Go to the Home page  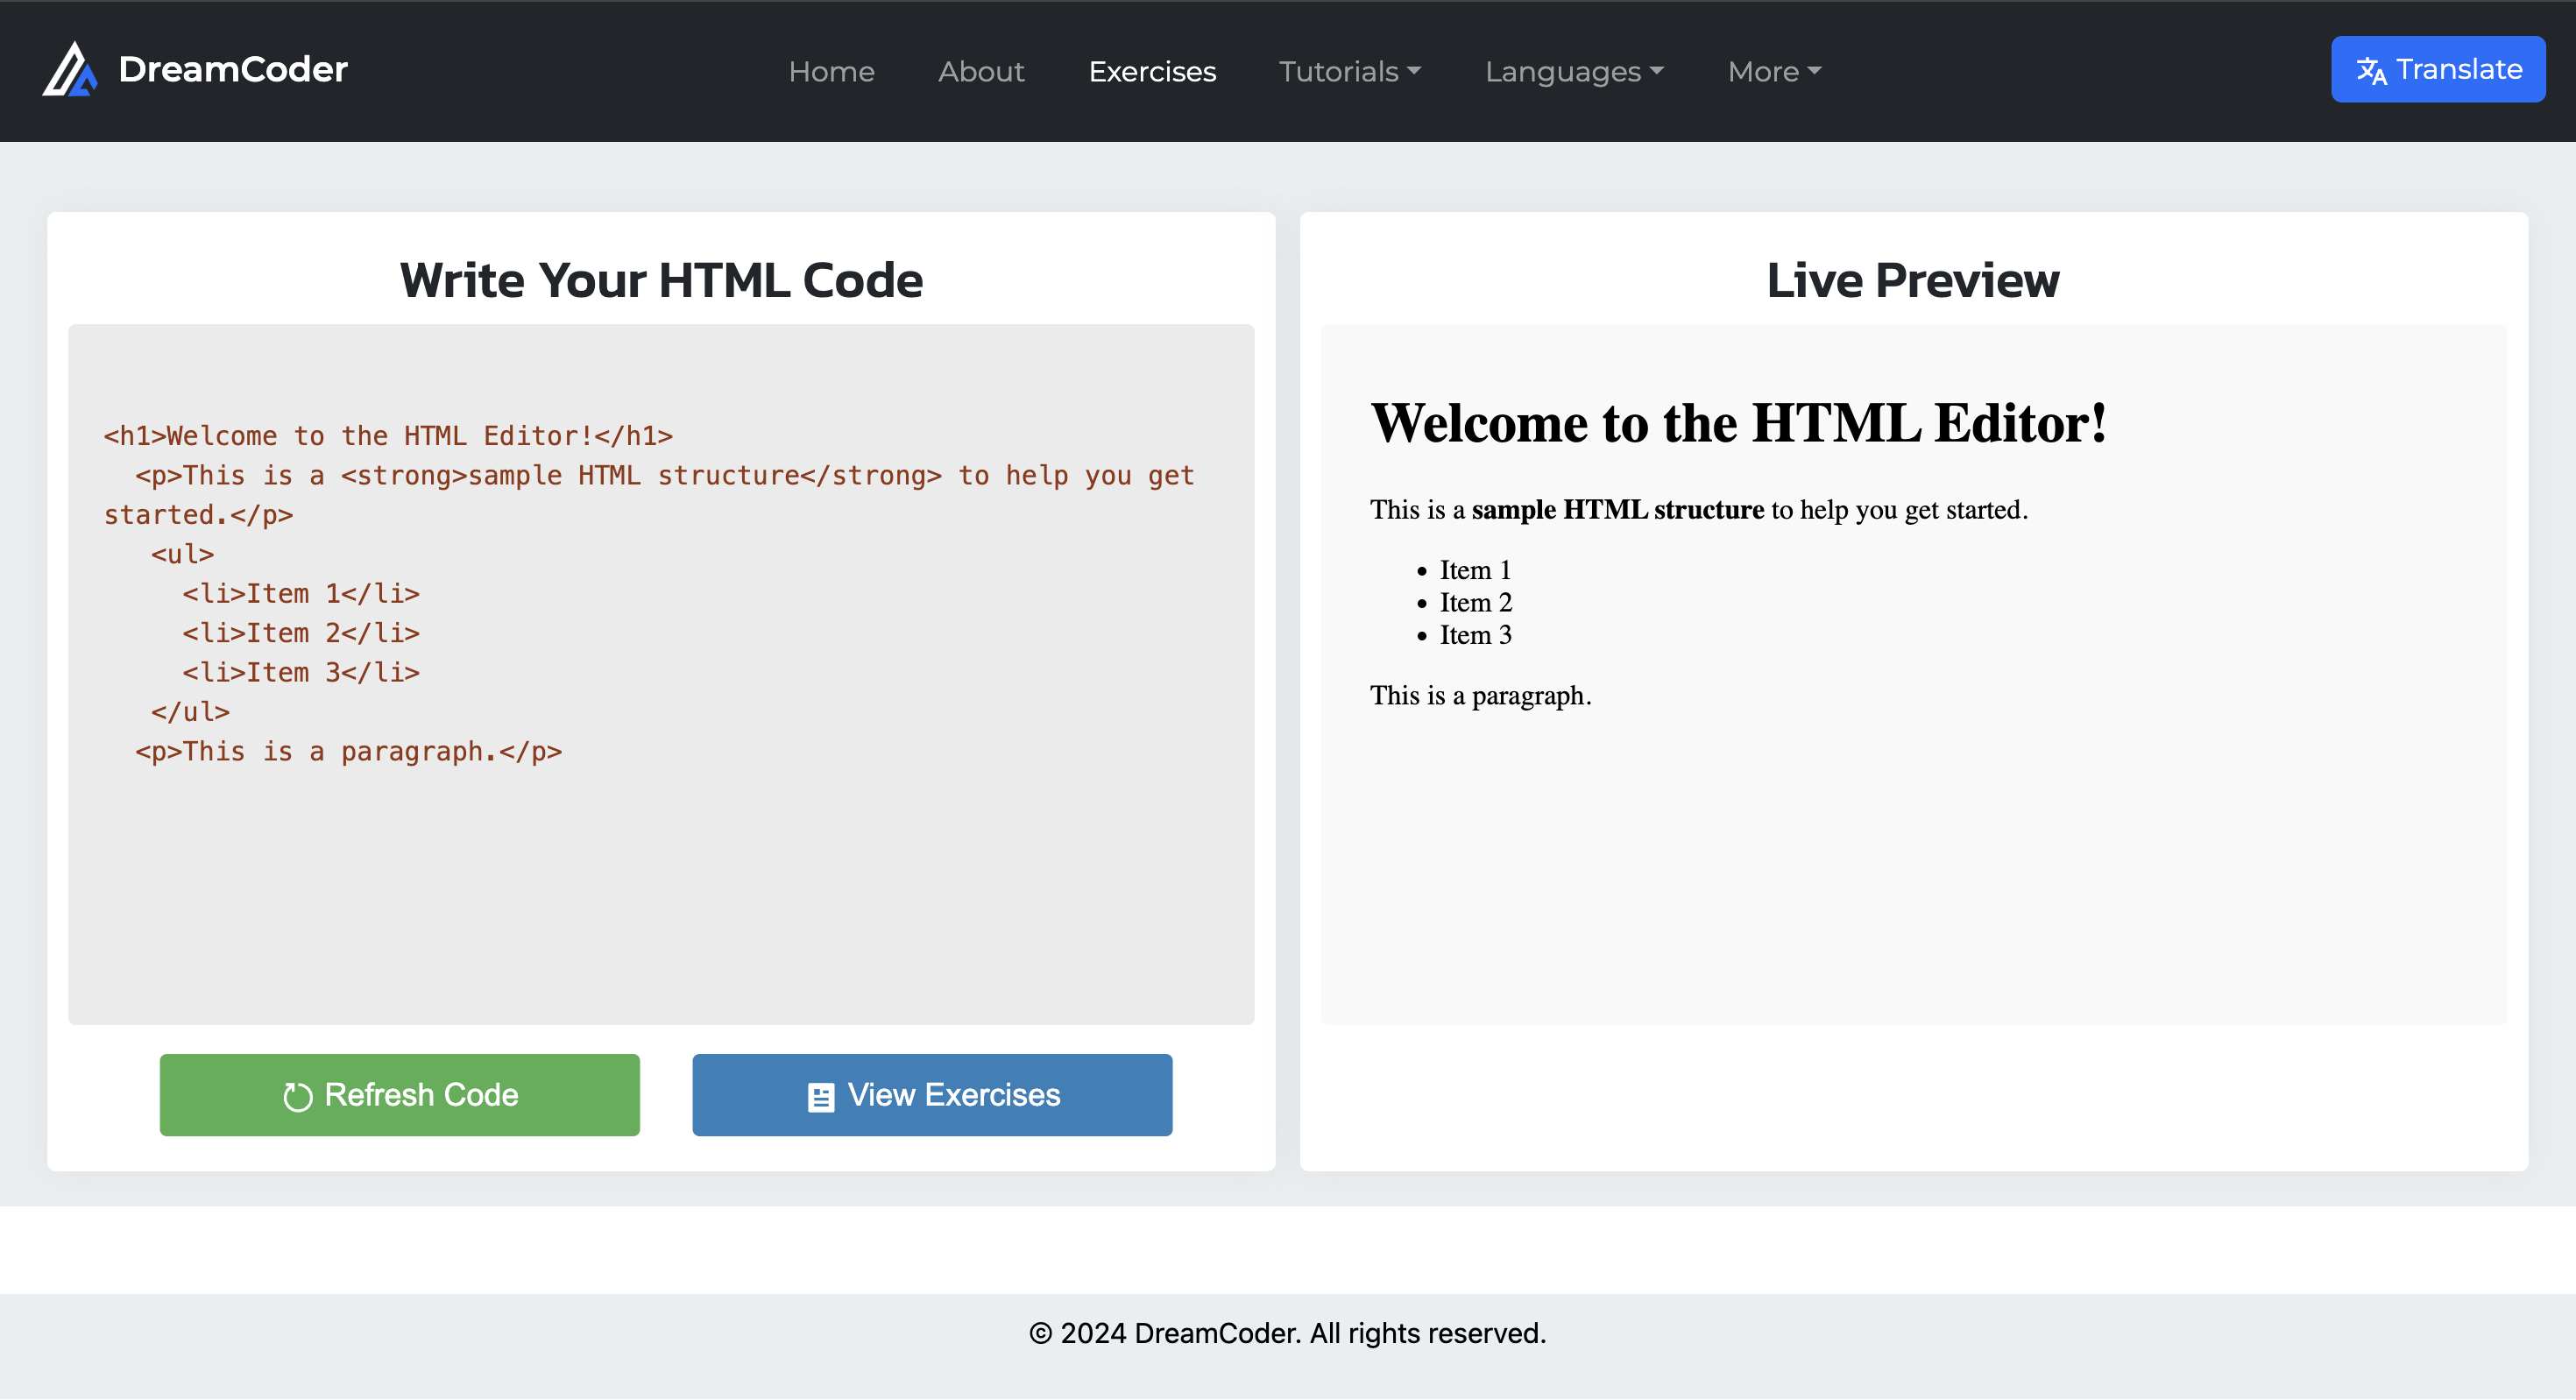(x=831, y=71)
